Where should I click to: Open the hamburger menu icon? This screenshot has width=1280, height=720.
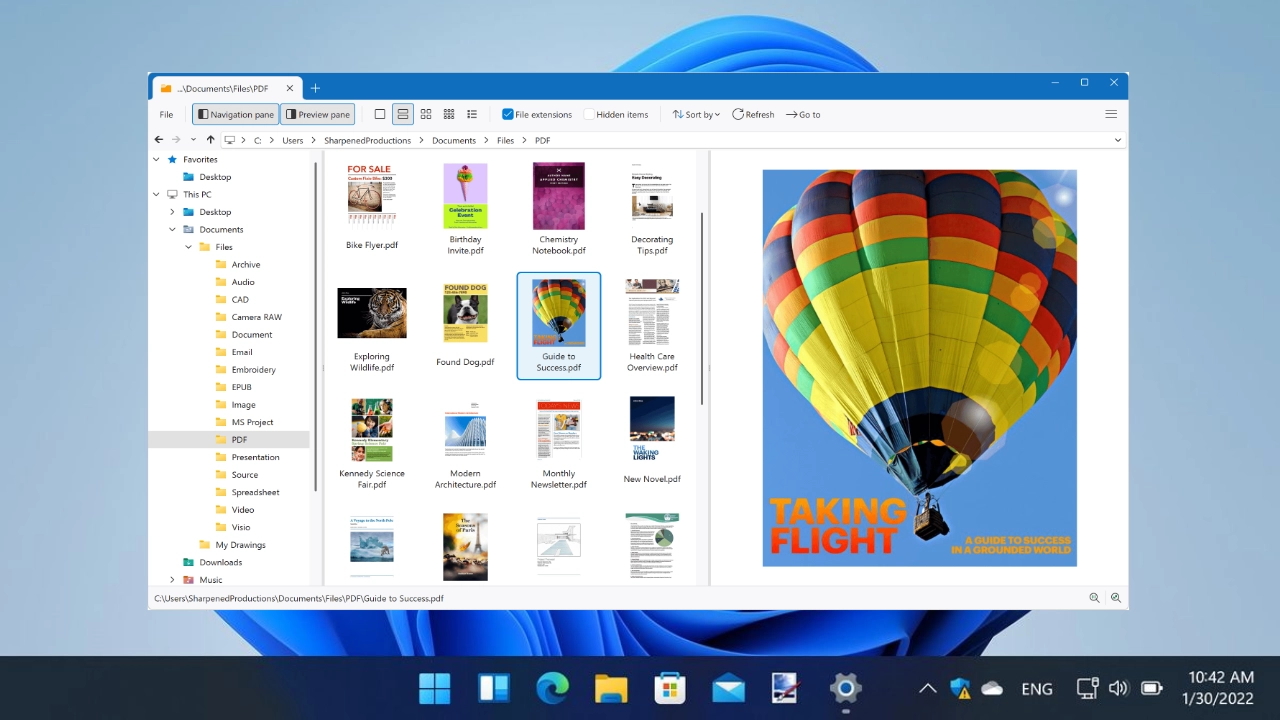[1111, 114]
